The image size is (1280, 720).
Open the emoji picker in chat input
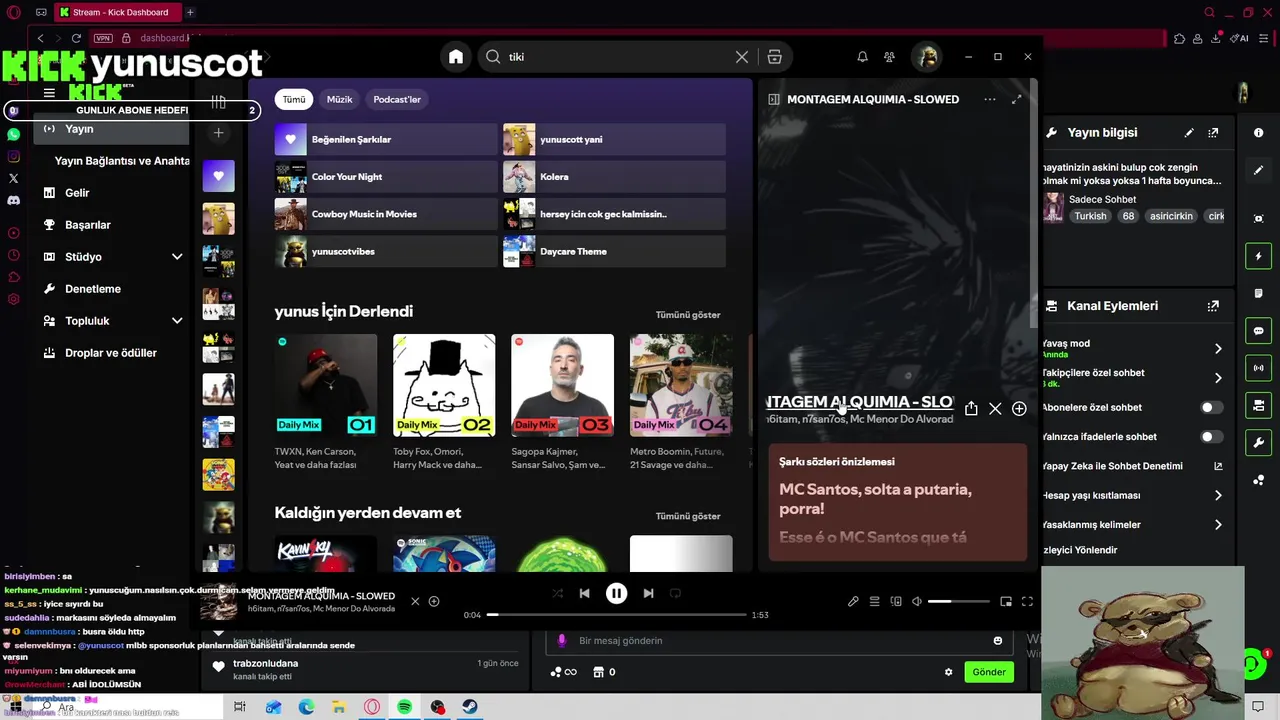pyautogui.click(x=997, y=640)
